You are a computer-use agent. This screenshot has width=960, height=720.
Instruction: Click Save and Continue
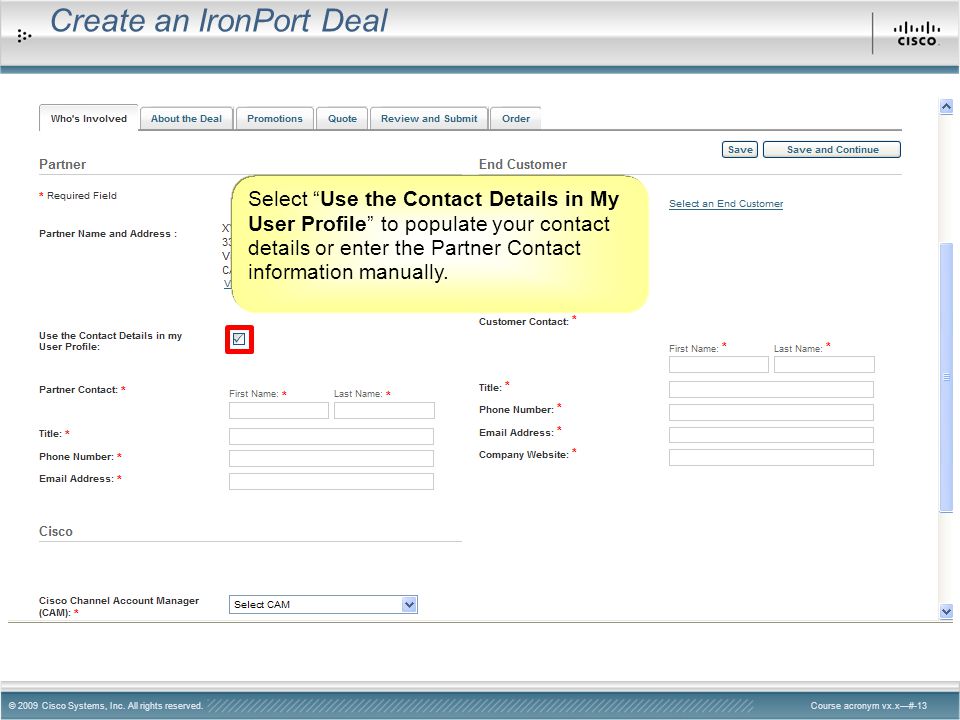(832, 149)
